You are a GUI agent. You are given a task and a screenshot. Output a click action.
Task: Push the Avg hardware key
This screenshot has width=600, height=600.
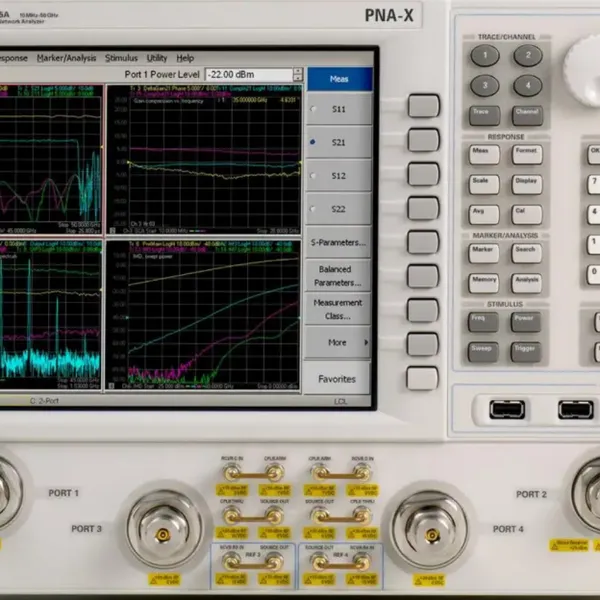(x=484, y=215)
